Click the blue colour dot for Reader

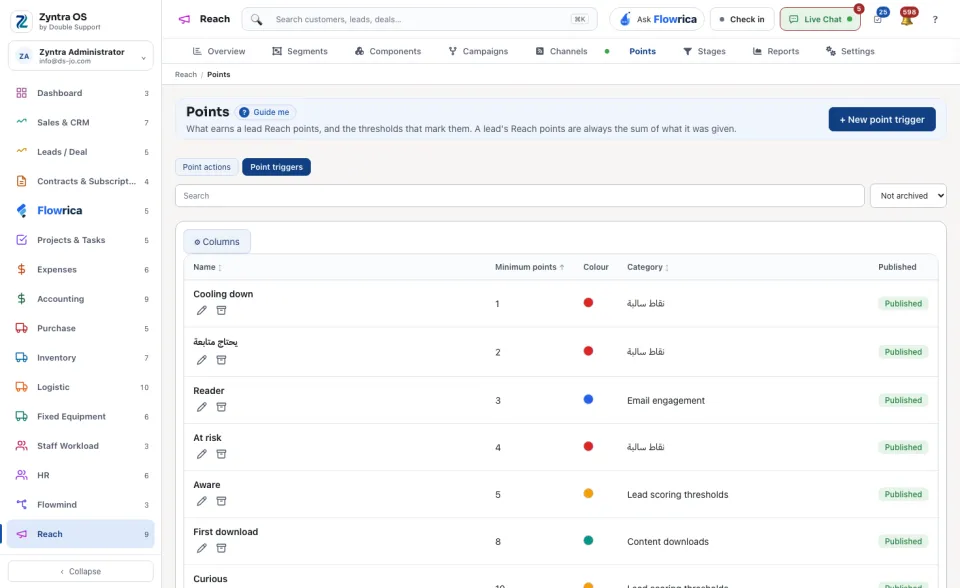point(588,399)
